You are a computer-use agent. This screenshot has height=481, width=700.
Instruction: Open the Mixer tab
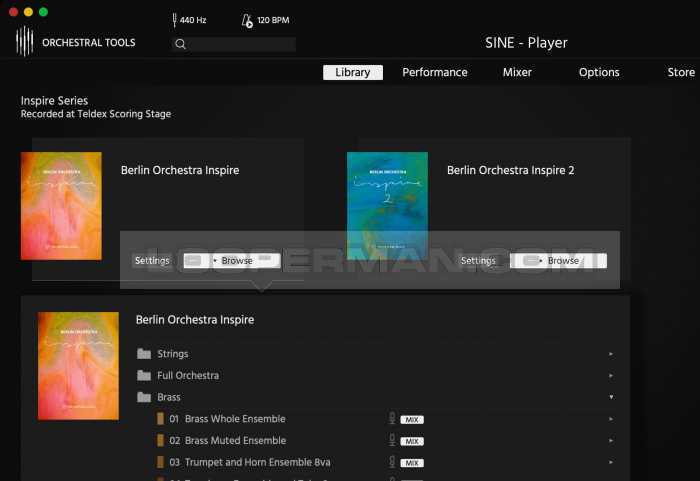(x=517, y=72)
